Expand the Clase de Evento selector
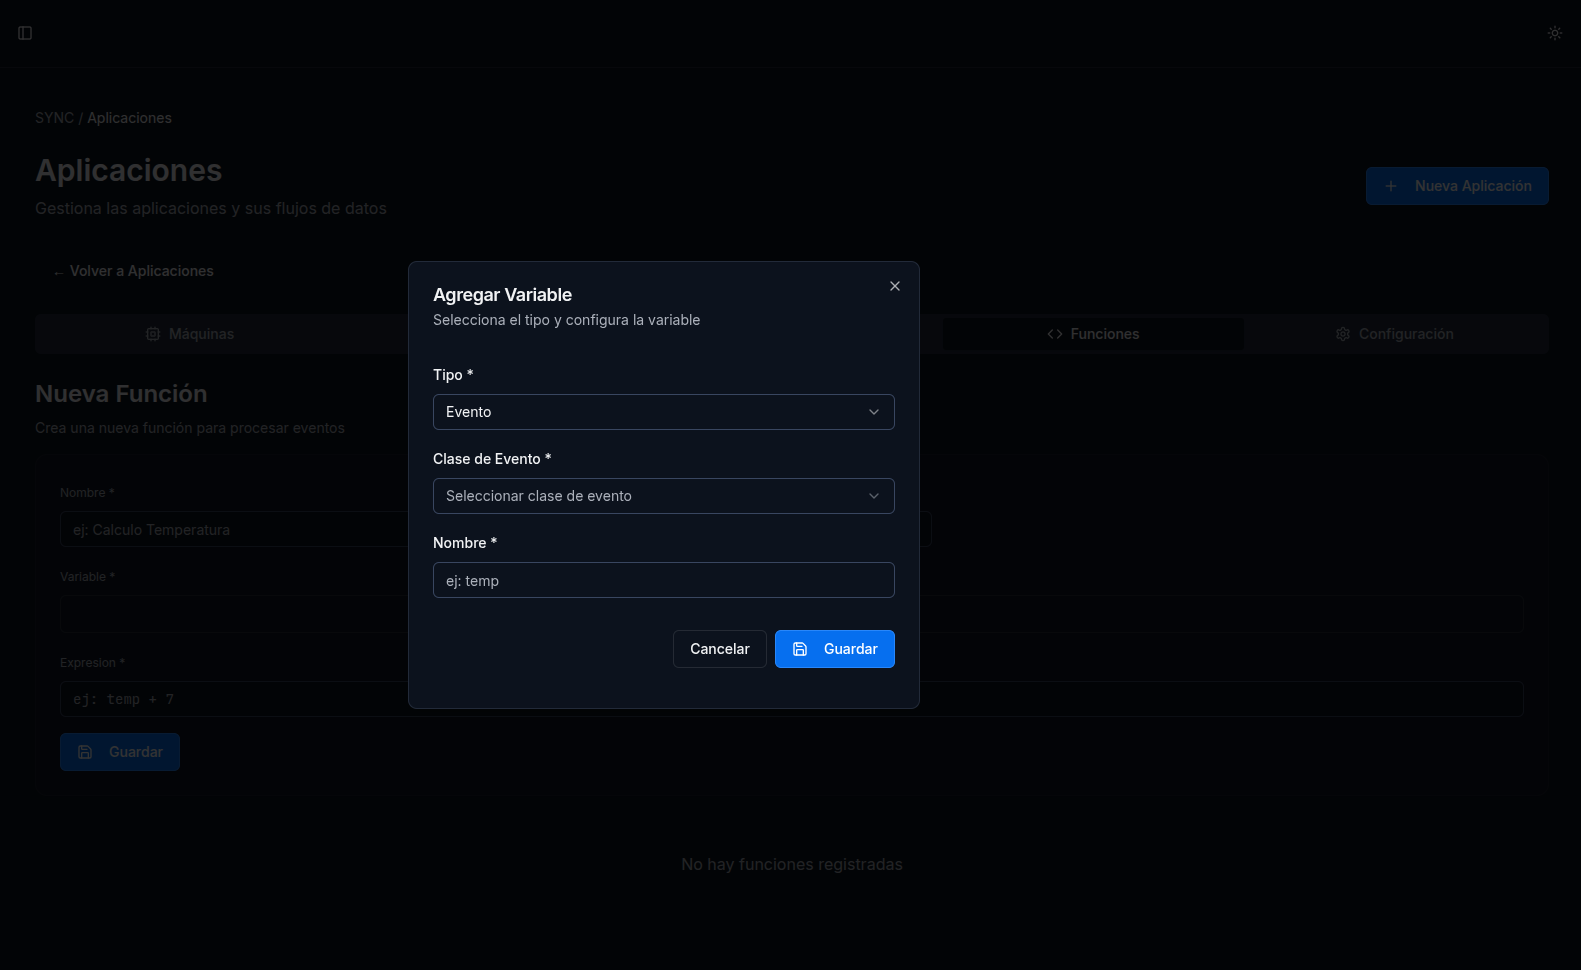The image size is (1581, 970). pyautogui.click(x=663, y=496)
